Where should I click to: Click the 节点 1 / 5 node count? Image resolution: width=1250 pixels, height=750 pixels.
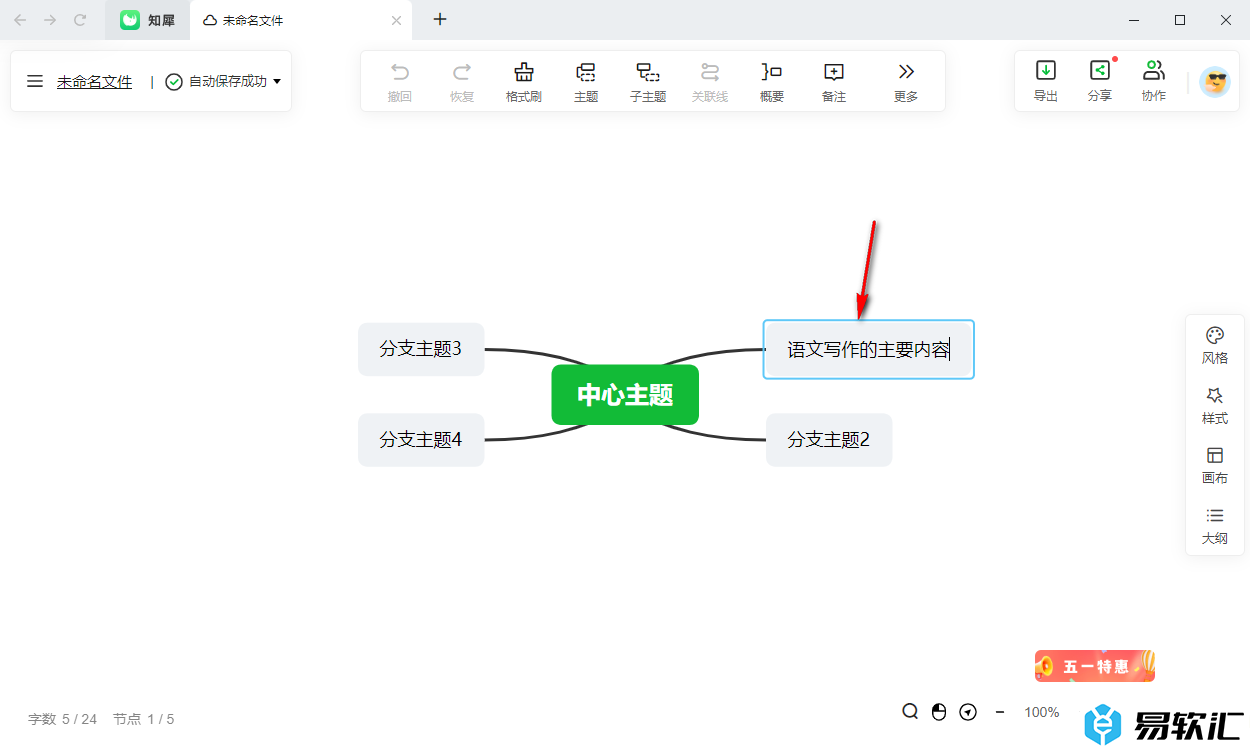pos(143,719)
